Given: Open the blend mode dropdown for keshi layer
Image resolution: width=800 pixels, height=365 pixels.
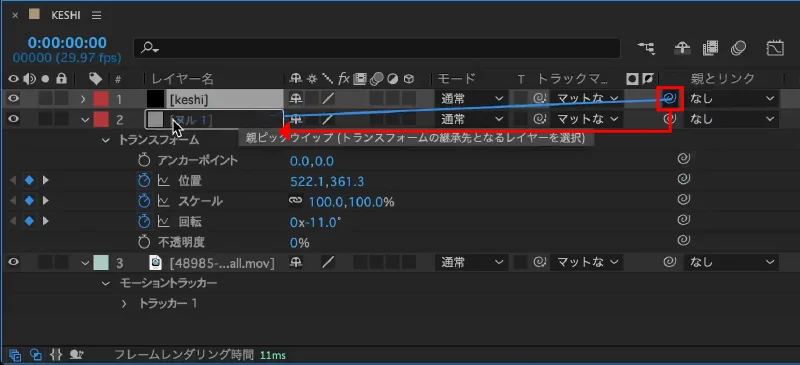Looking at the screenshot, I should coord(471,98).
